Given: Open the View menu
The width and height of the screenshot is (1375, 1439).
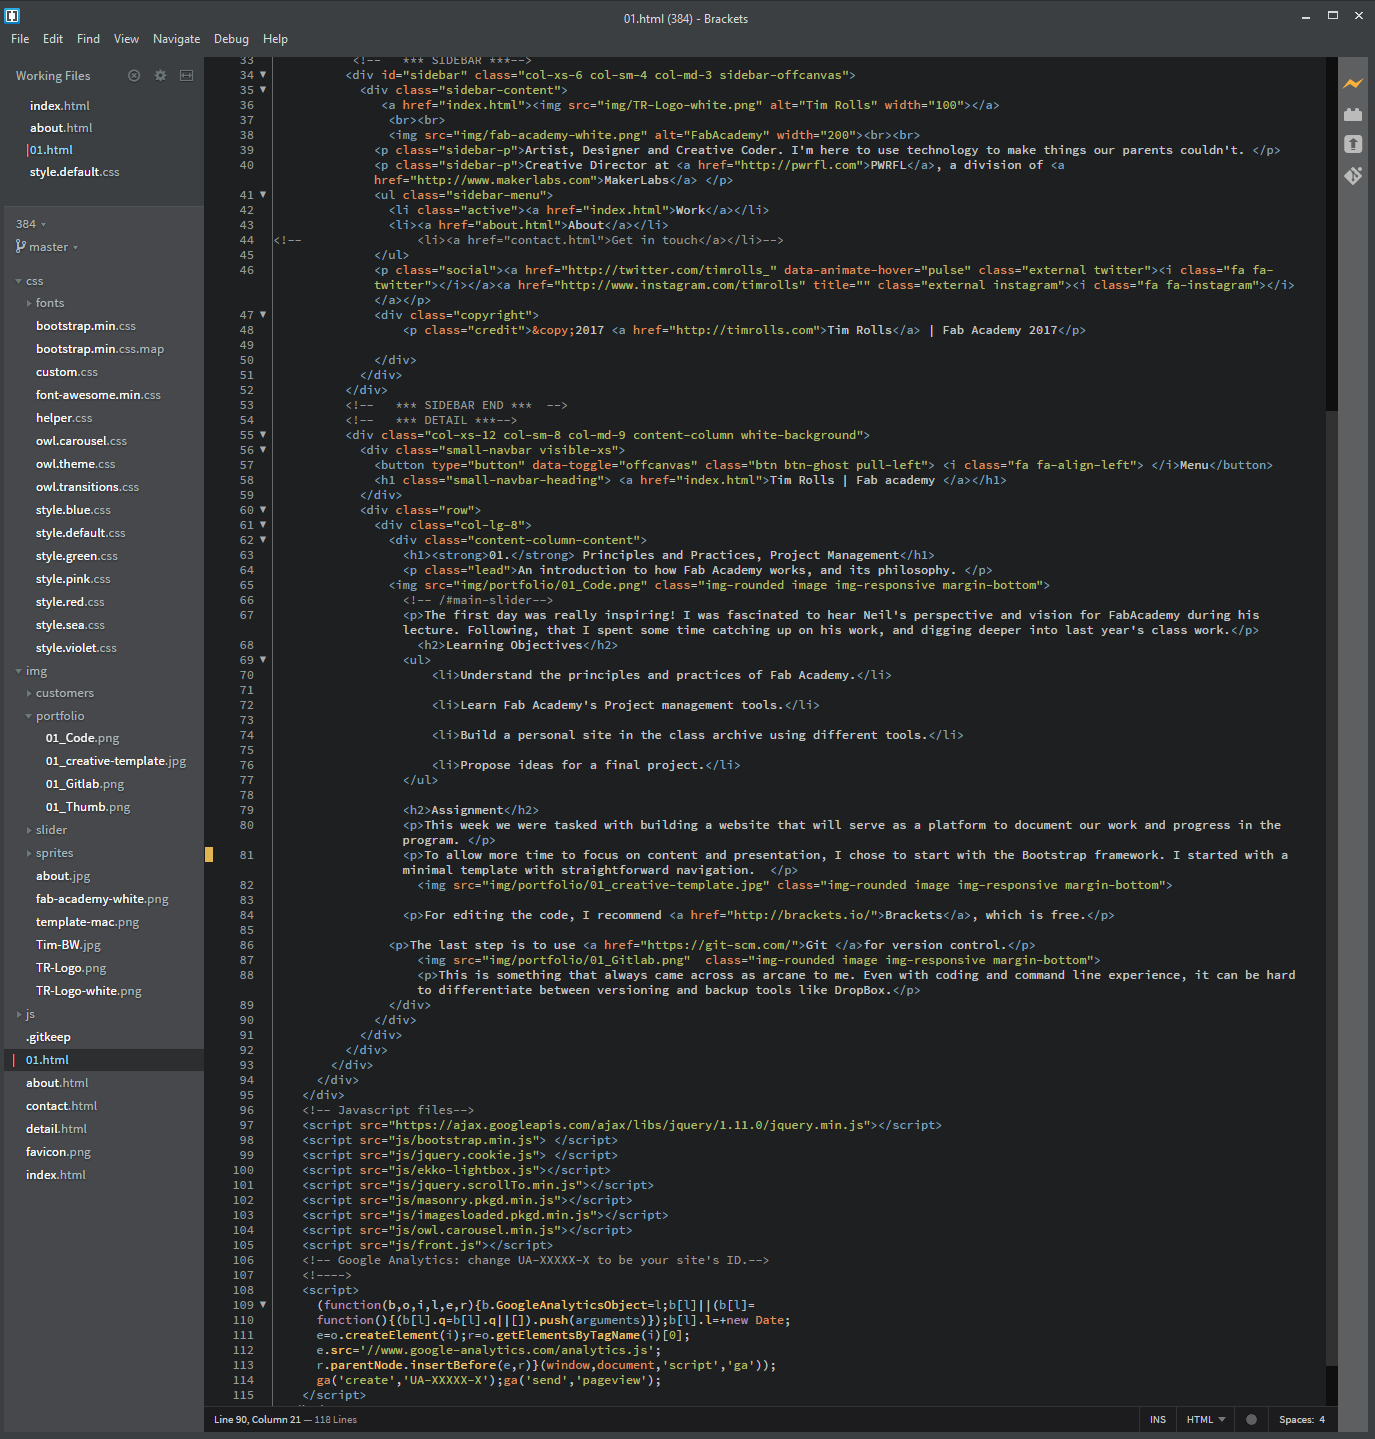Looking at the screenshot, I should (126, 39).
